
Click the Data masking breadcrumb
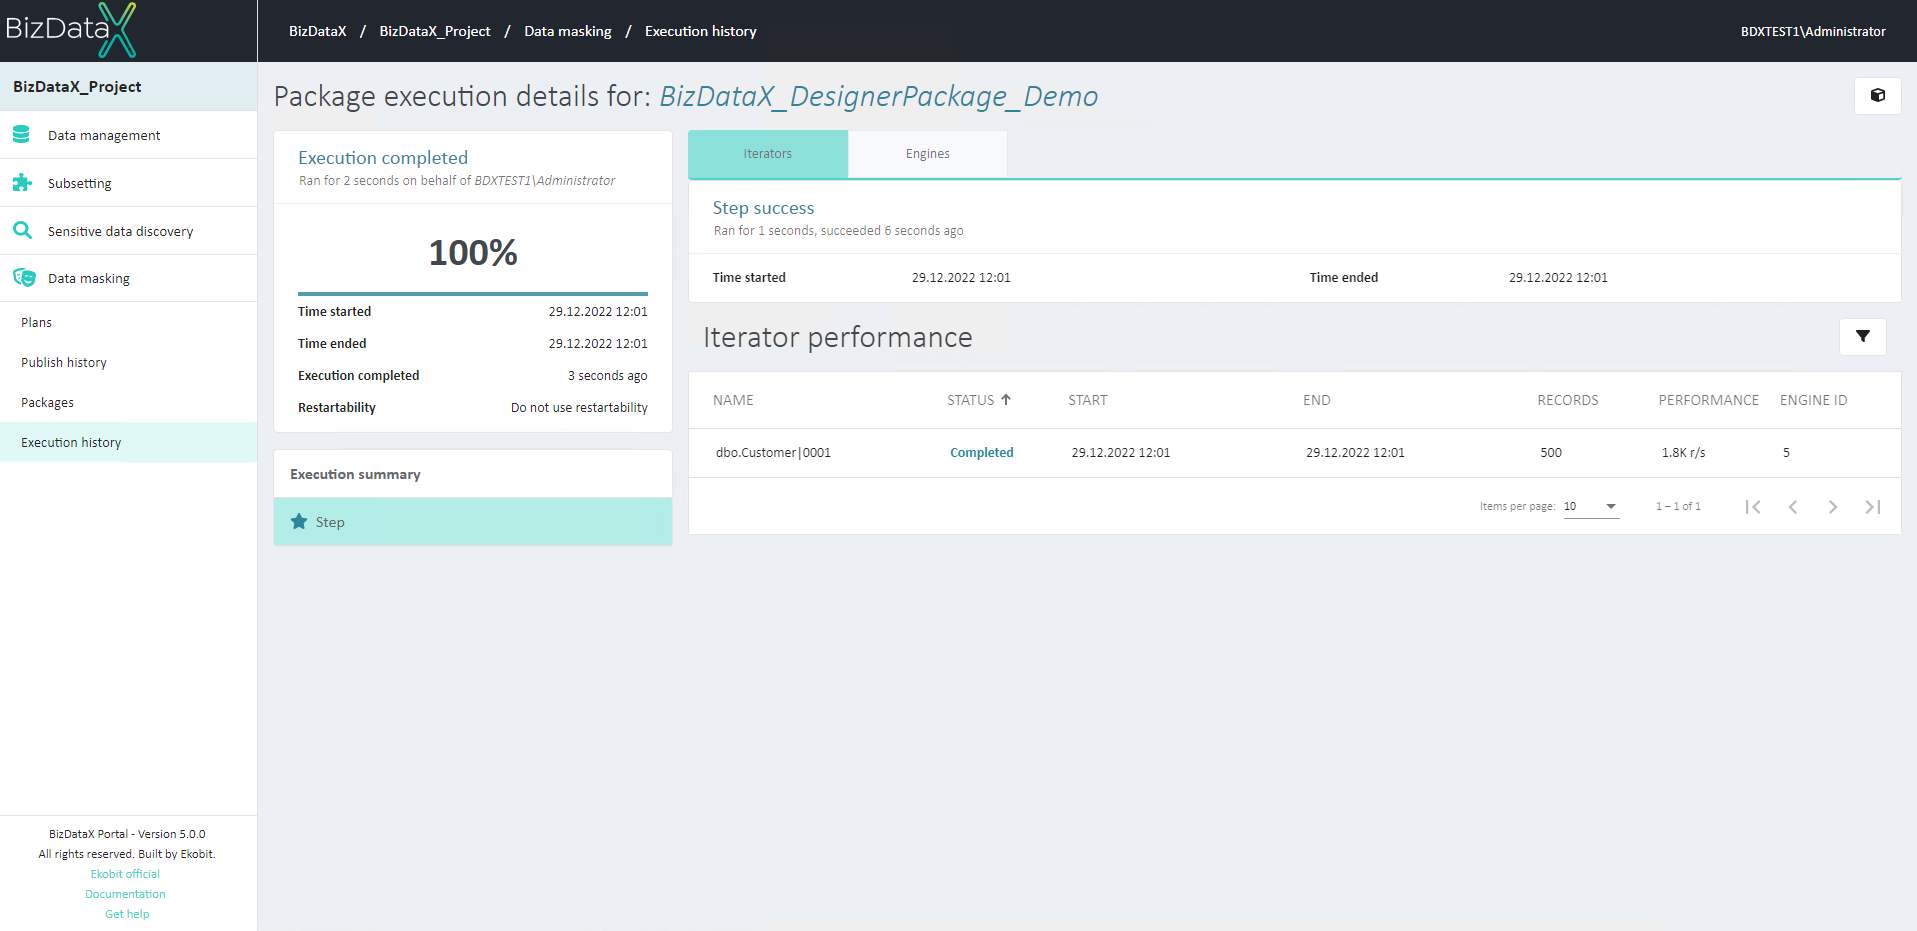point(568,31)
